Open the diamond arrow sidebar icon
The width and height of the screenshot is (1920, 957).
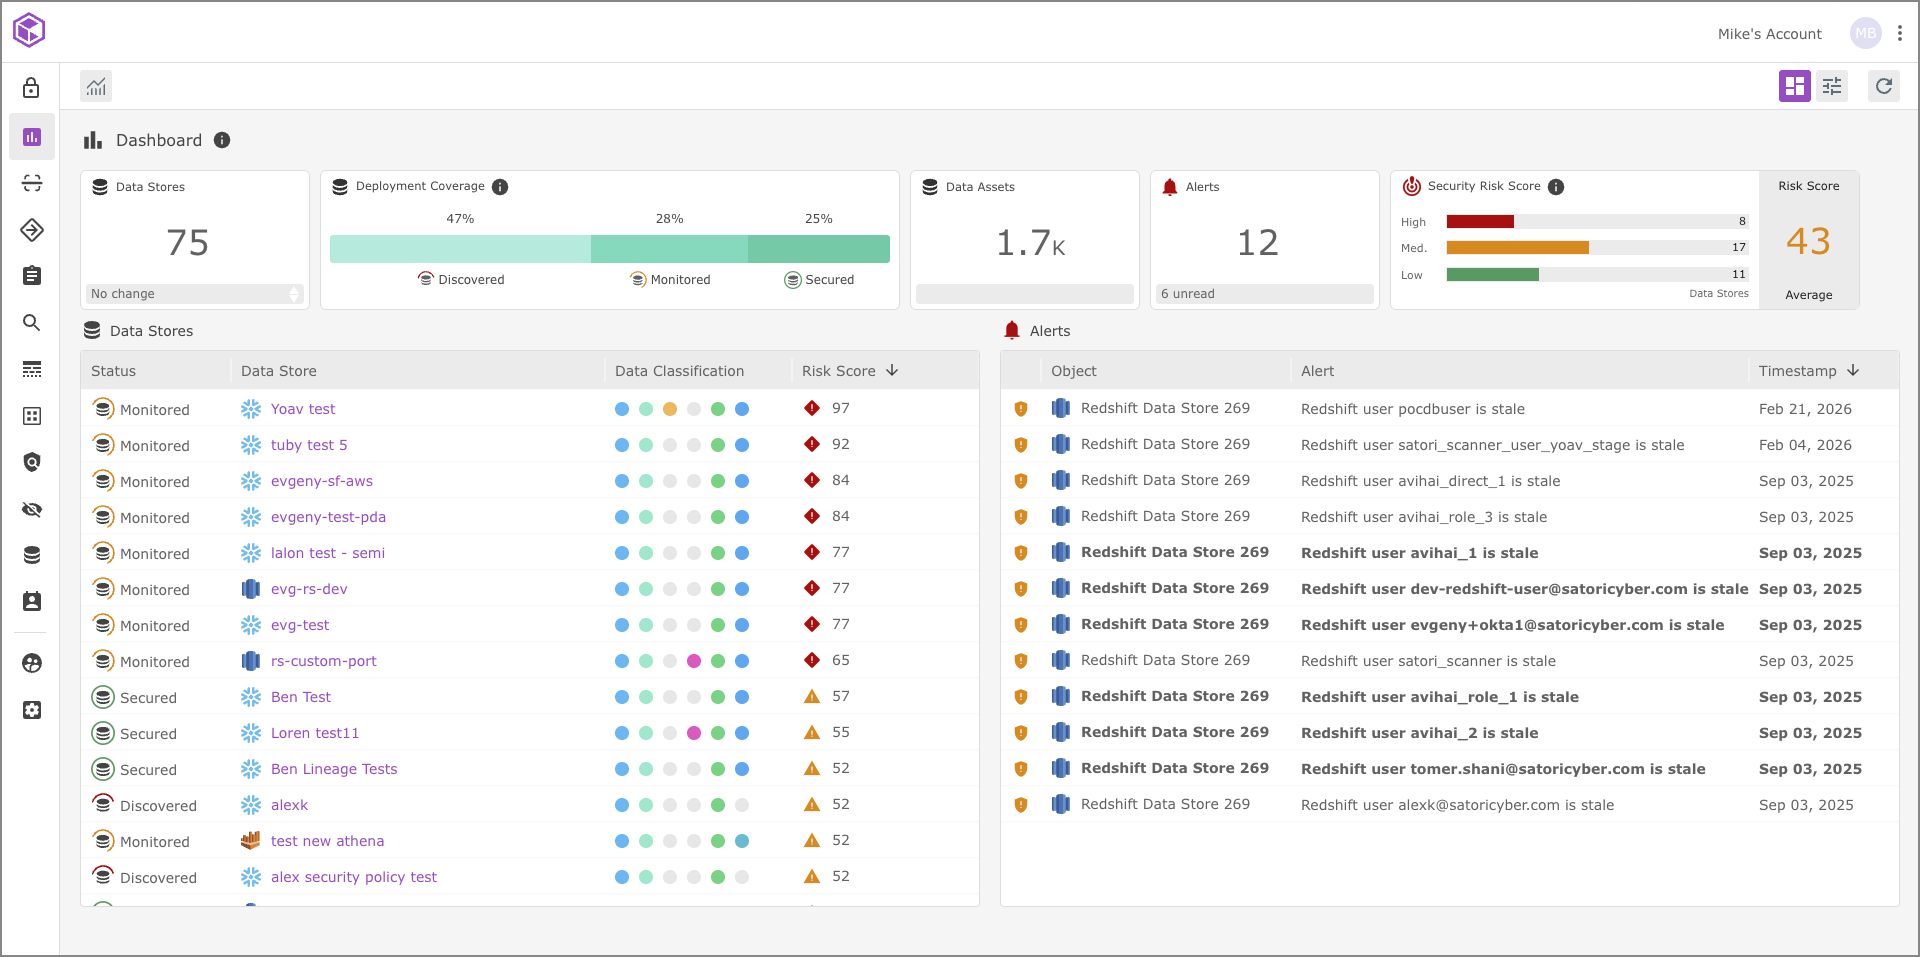click(32, 230)
